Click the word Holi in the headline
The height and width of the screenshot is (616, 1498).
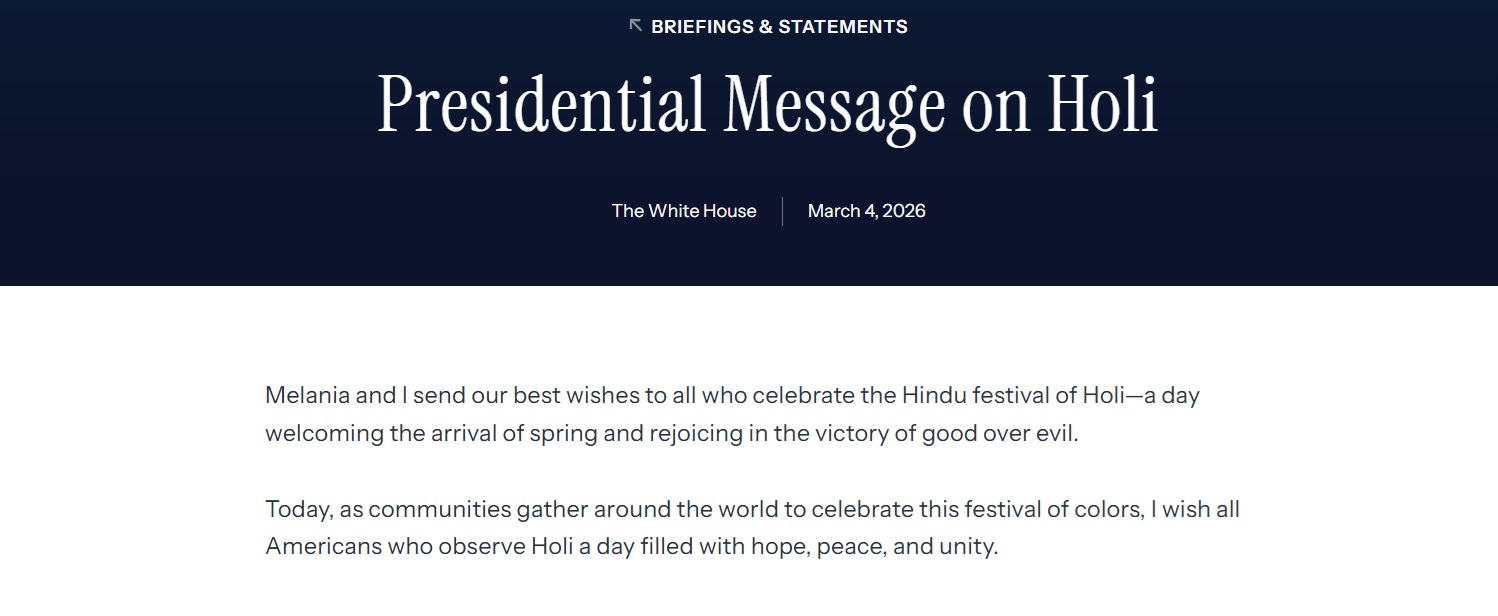[1102, 105]
